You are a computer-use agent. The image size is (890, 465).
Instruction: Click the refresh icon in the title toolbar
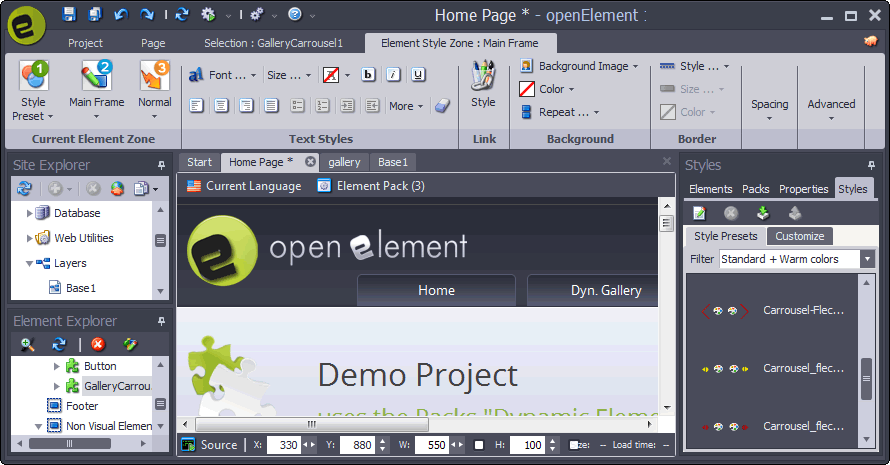tap(182, 14)
